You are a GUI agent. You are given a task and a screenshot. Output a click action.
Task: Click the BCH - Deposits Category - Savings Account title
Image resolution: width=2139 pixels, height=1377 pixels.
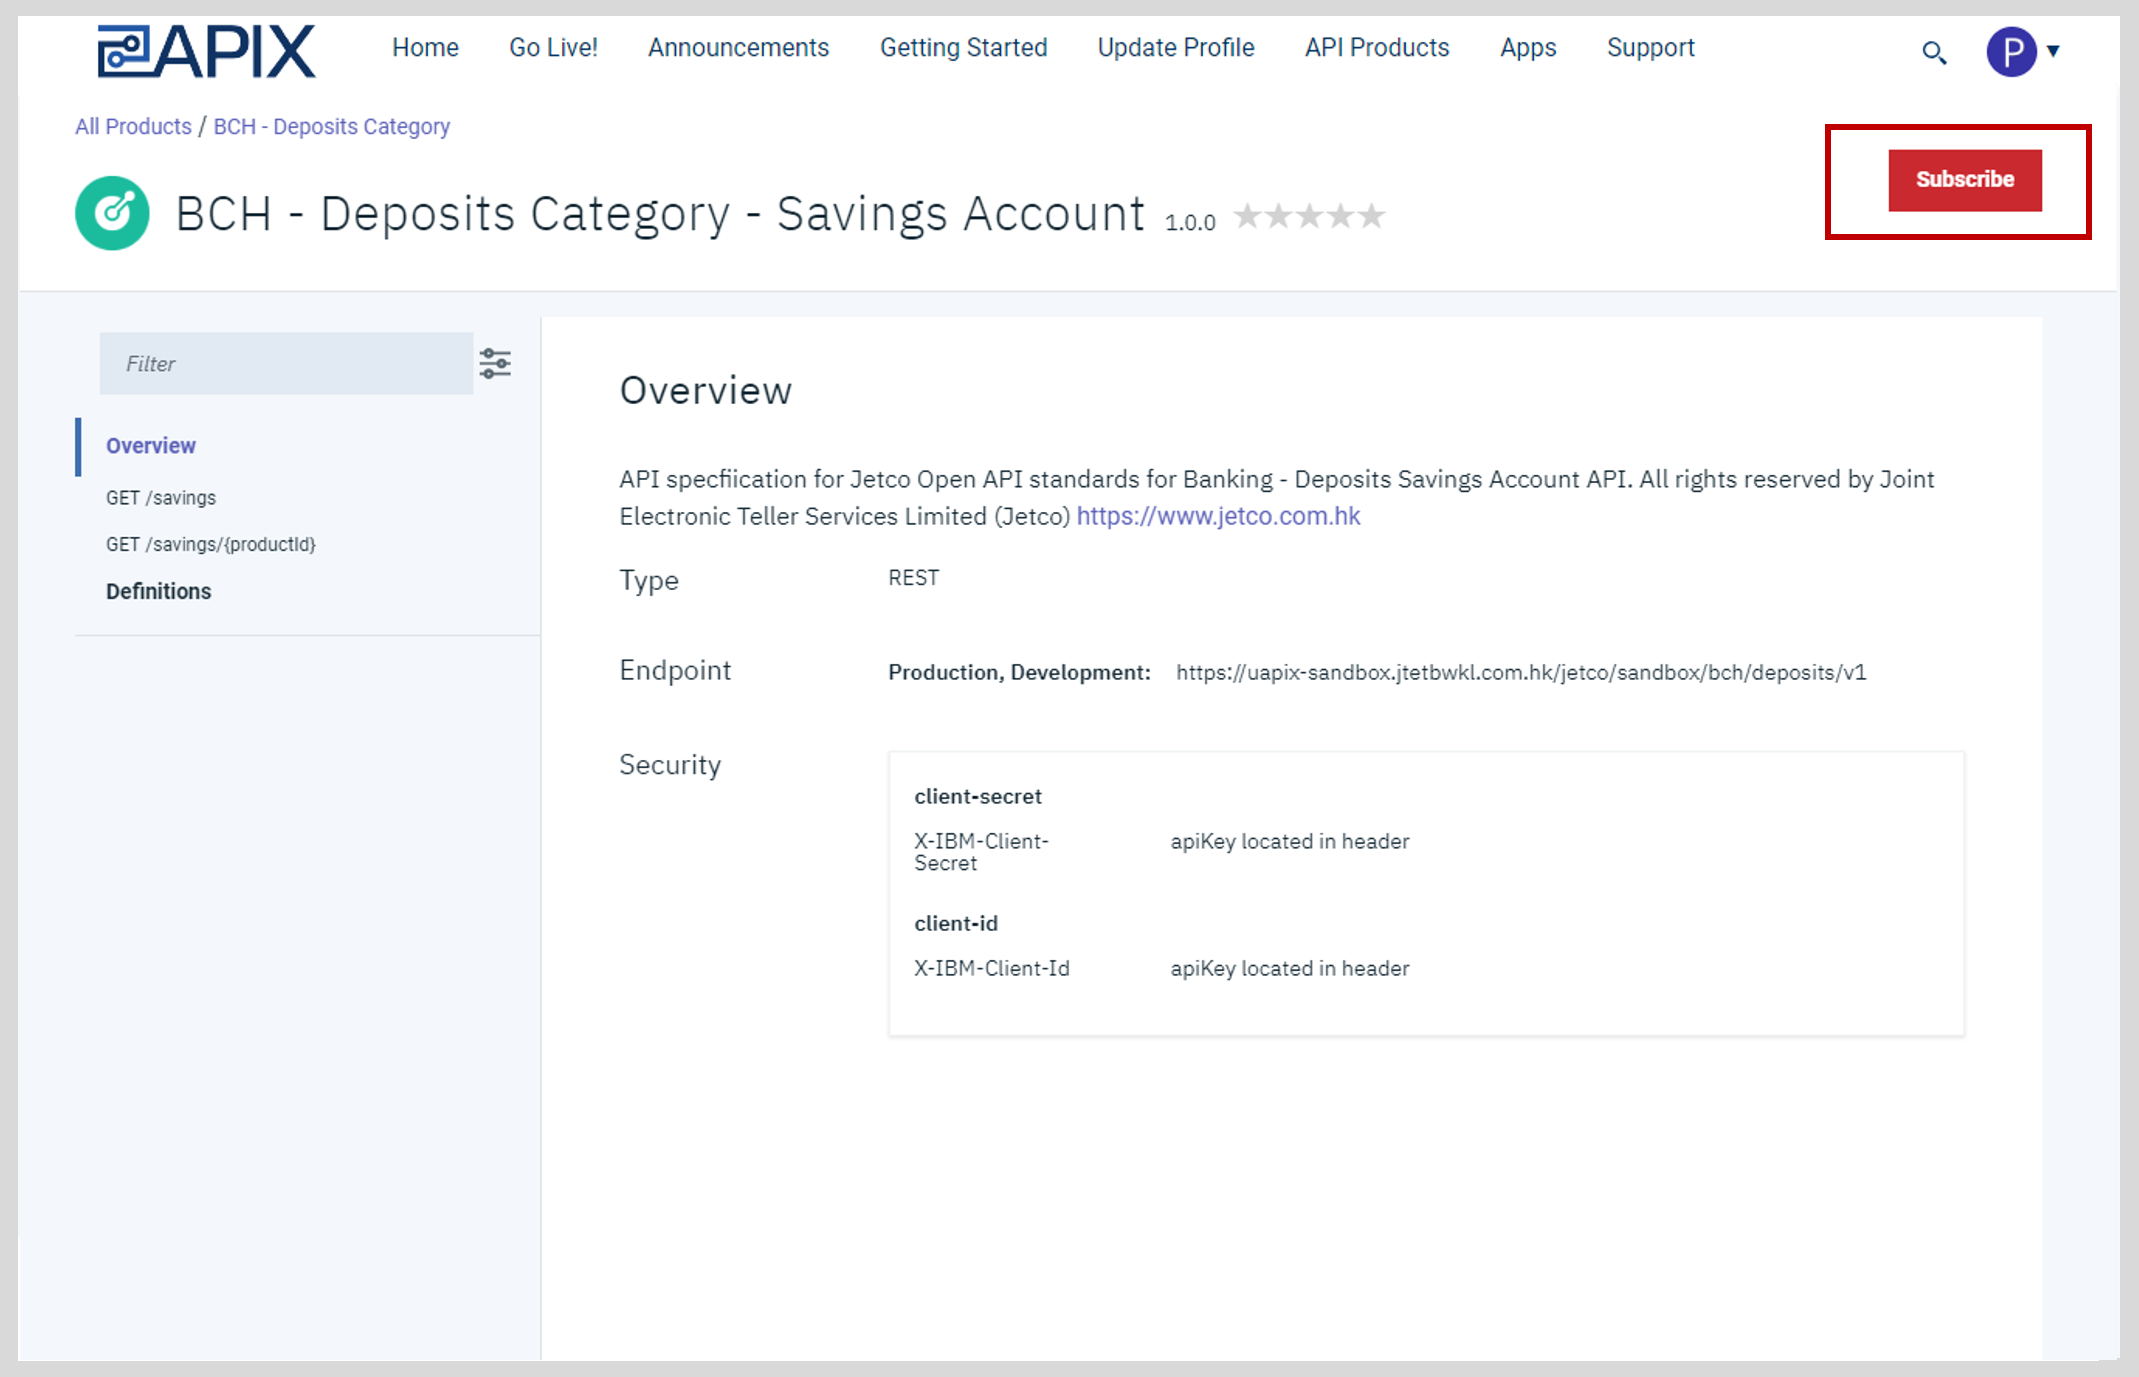point(660,213)
